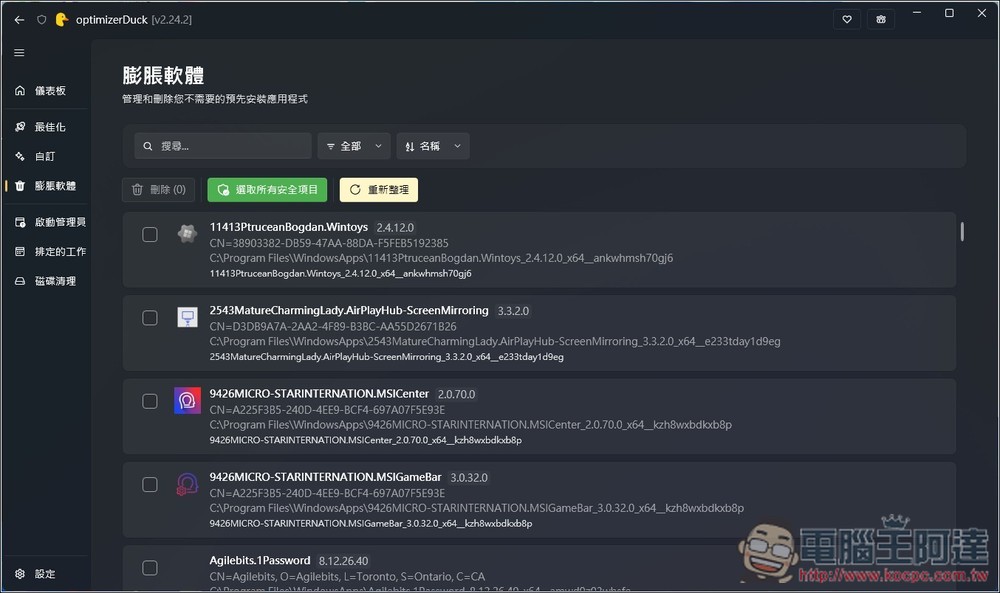Click the 重新整理 refresh button
This screenshot has width=1000, height=593.
click(x=379, y=189)
